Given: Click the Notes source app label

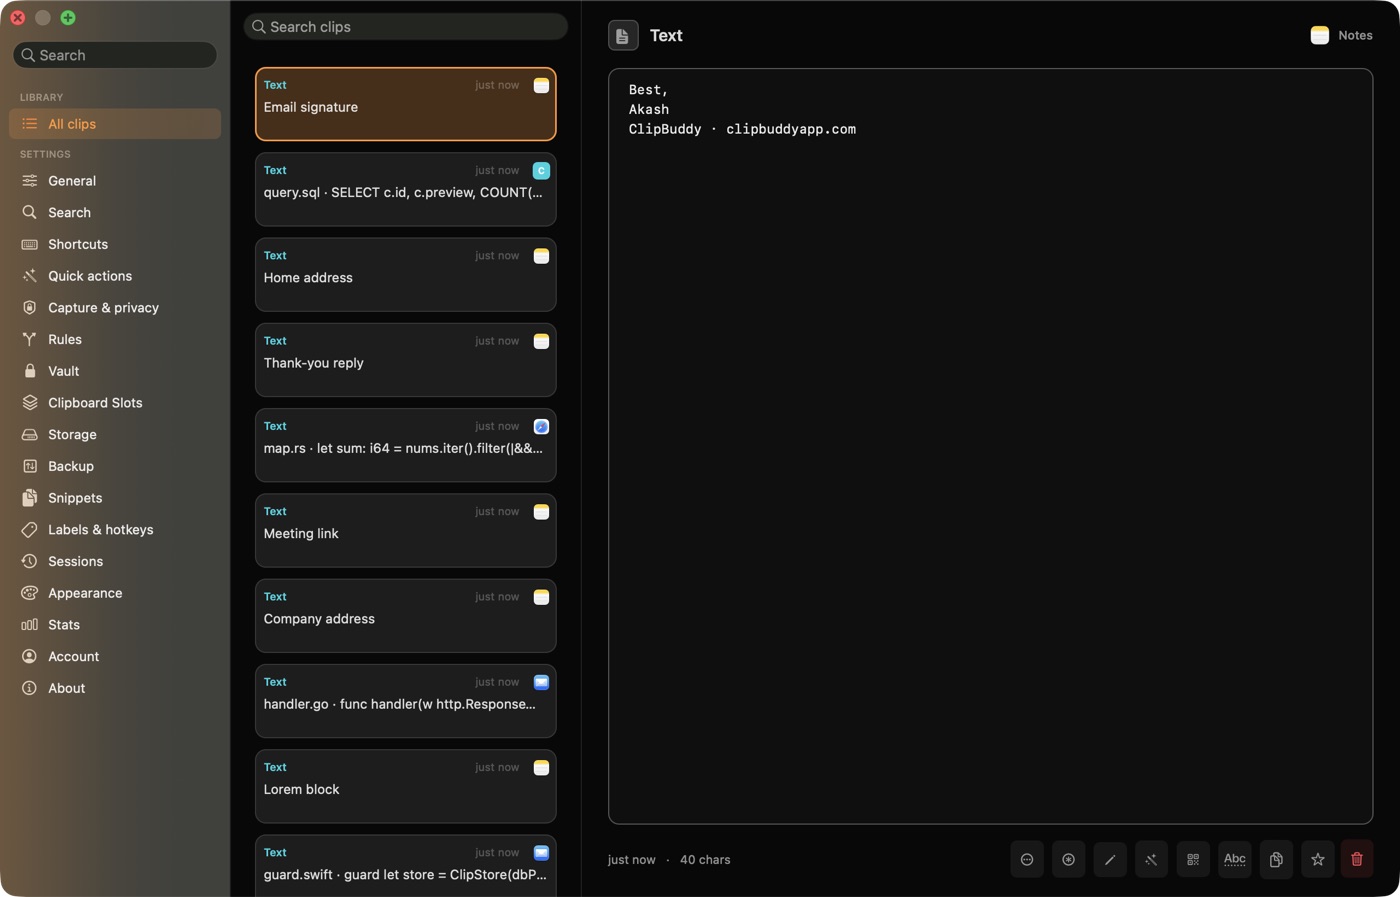Looking at the screenshot, I should pos(1355,35).
